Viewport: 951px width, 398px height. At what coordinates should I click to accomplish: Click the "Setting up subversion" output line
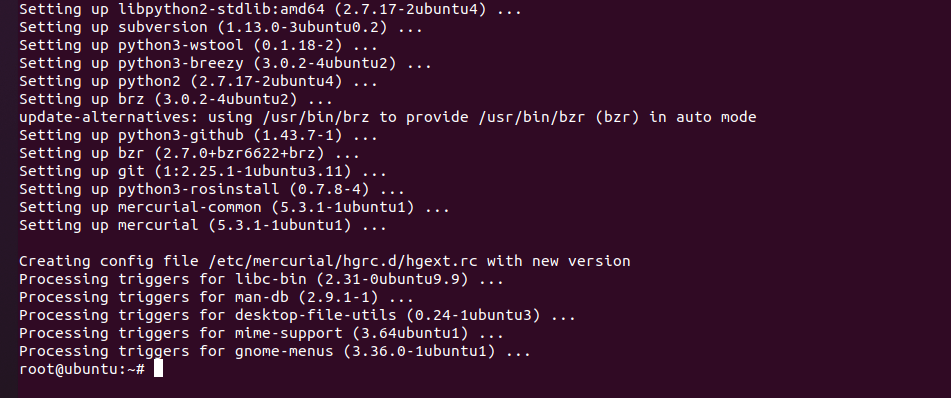coord(221,27)
